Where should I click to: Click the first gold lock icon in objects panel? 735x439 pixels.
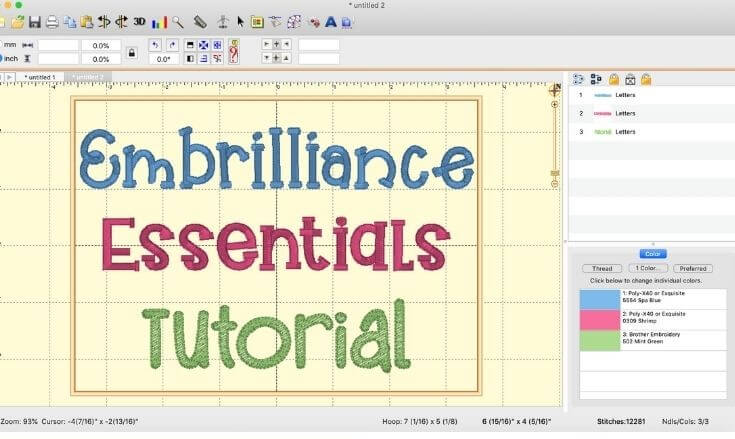click(614, 79)
